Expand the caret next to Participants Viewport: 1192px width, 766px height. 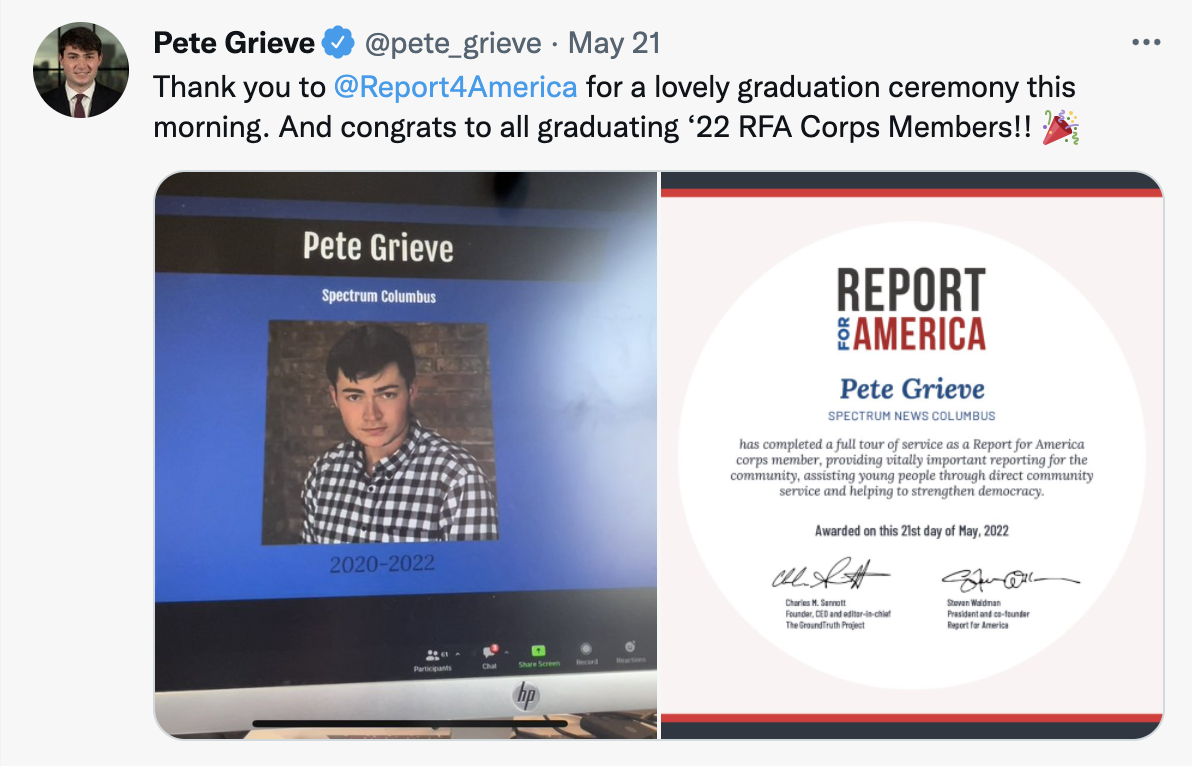pos(457,652)
